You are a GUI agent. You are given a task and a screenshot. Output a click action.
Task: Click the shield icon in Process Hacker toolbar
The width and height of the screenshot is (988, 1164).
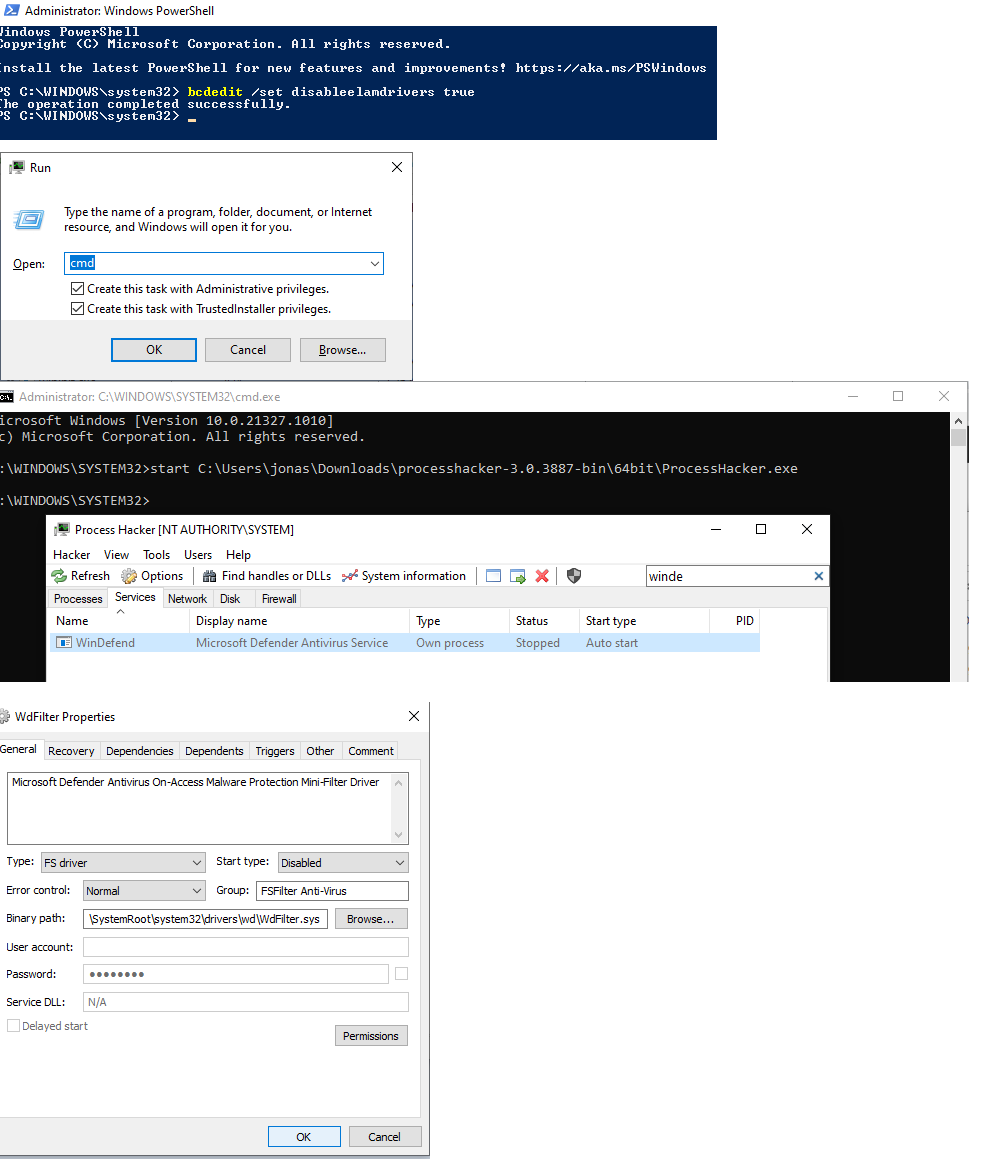tap(574, 576)
